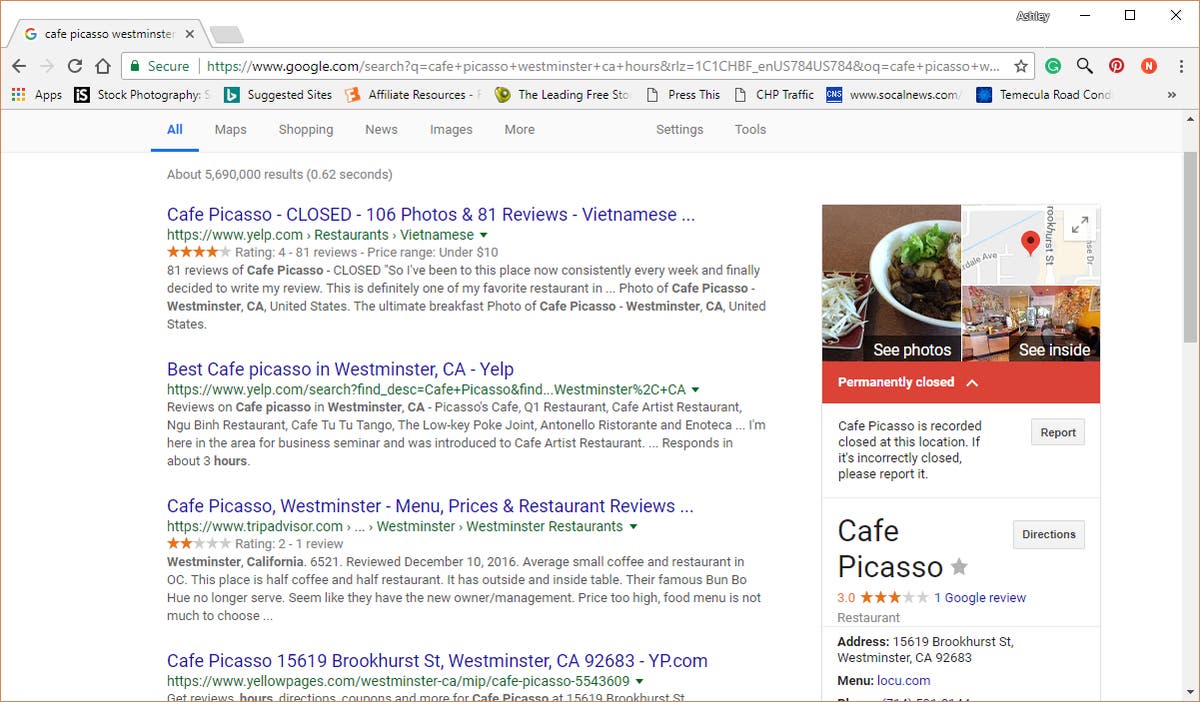Expand the map with fullscreen icon
The width and height of the screenshot is (1200, 702).
tap(1079, 226)
